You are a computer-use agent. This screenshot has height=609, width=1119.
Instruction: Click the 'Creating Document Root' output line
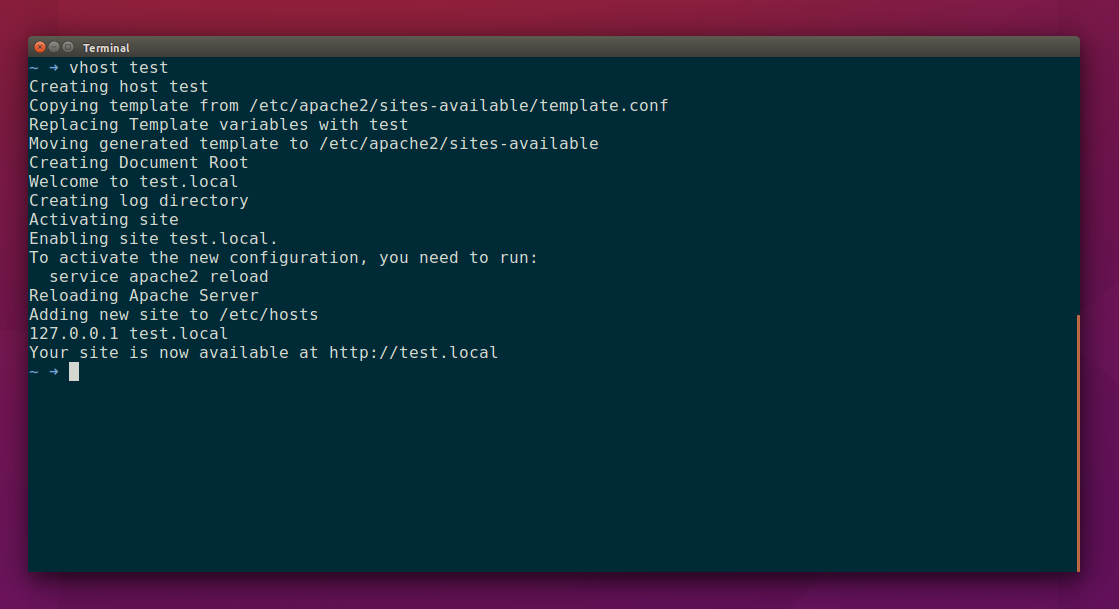pos(137,162)
